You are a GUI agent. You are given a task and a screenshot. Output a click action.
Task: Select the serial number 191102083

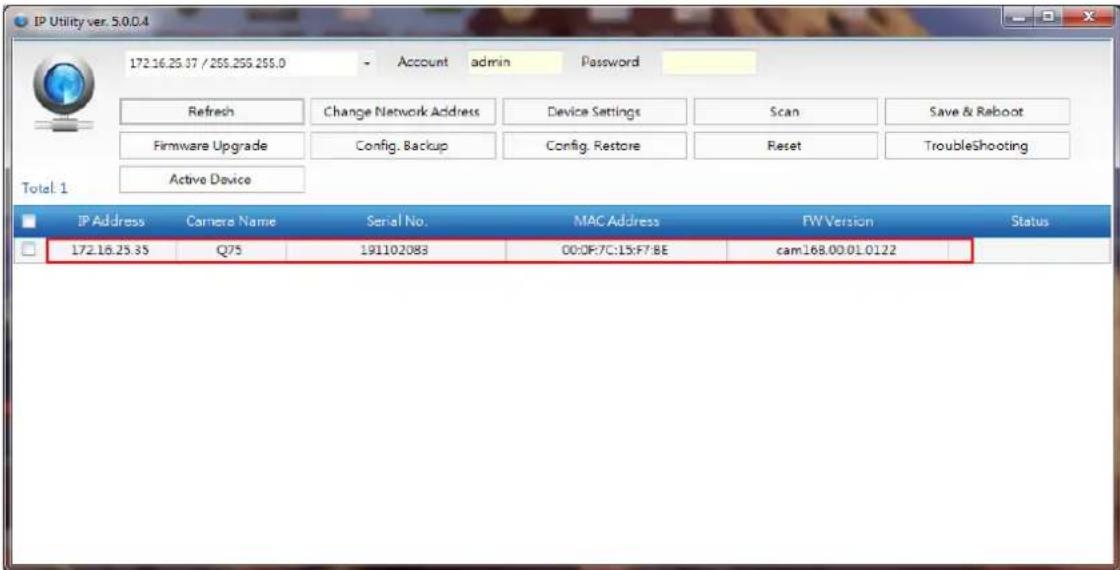tap(396, 250)
